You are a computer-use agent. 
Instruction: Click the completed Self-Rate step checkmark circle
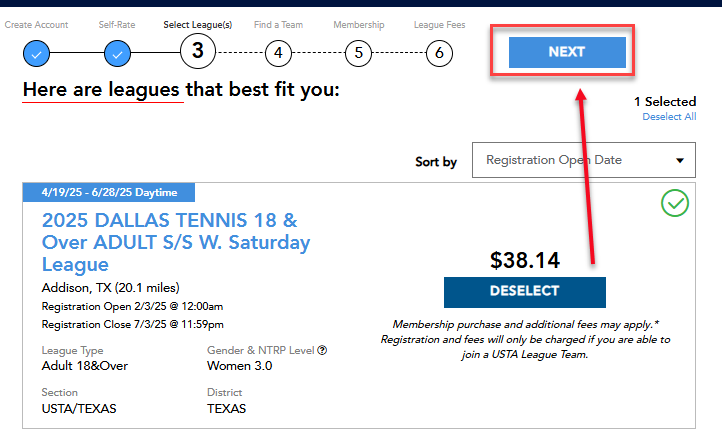(117, 54)
